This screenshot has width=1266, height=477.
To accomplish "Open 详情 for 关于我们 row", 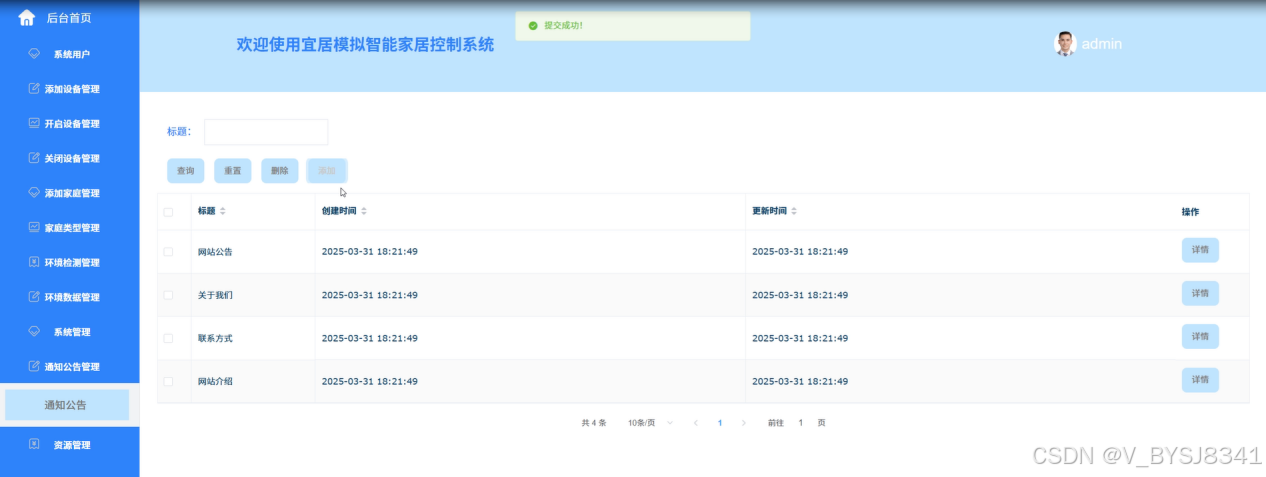I will [x=1200, y=293].
